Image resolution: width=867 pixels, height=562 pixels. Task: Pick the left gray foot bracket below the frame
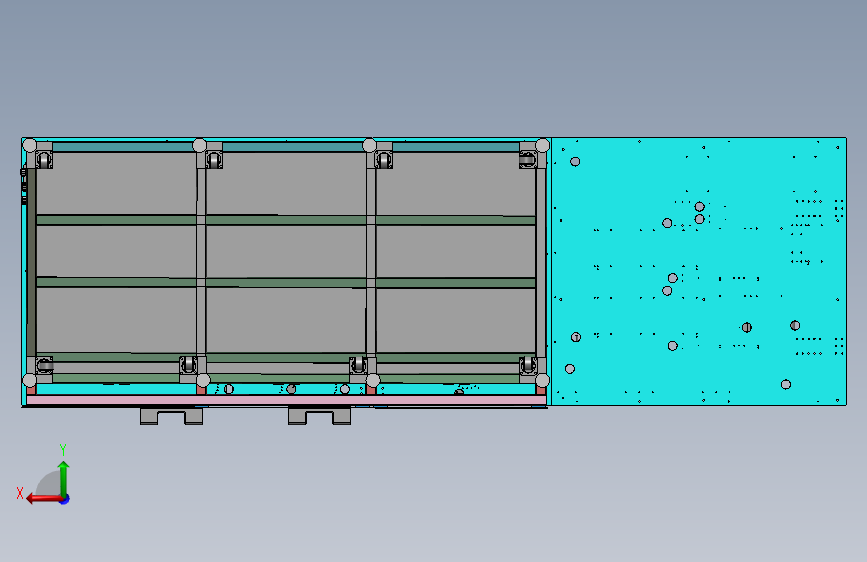tap(171, 416)
